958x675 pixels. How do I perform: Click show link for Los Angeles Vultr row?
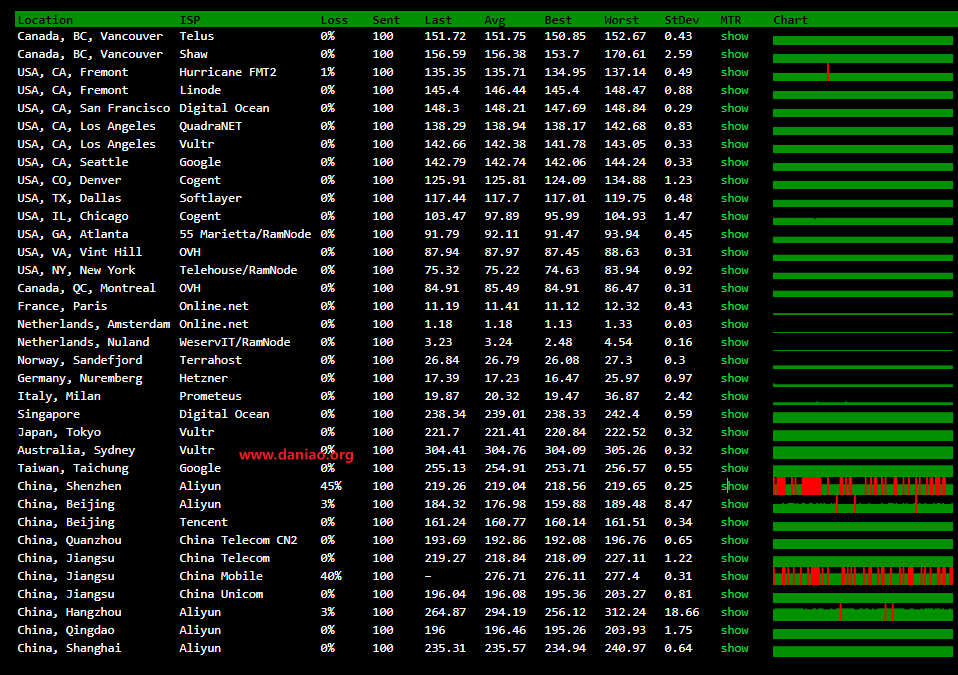tap(734, 144)
